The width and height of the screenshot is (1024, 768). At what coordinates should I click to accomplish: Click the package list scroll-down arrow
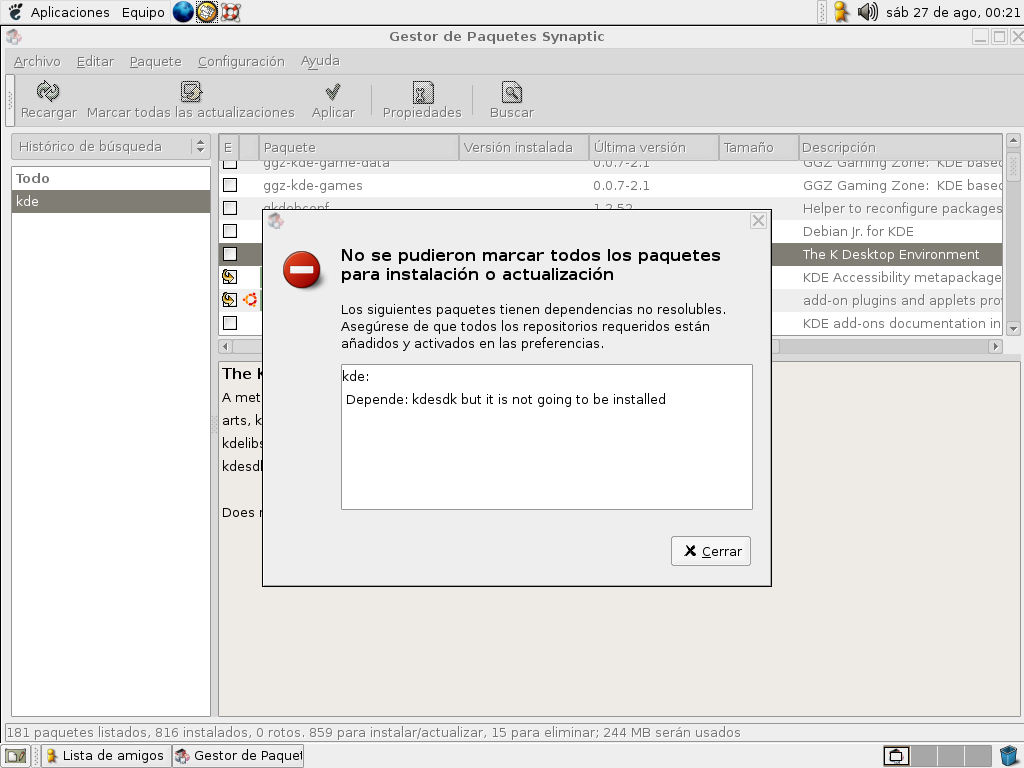(1013, 328)
